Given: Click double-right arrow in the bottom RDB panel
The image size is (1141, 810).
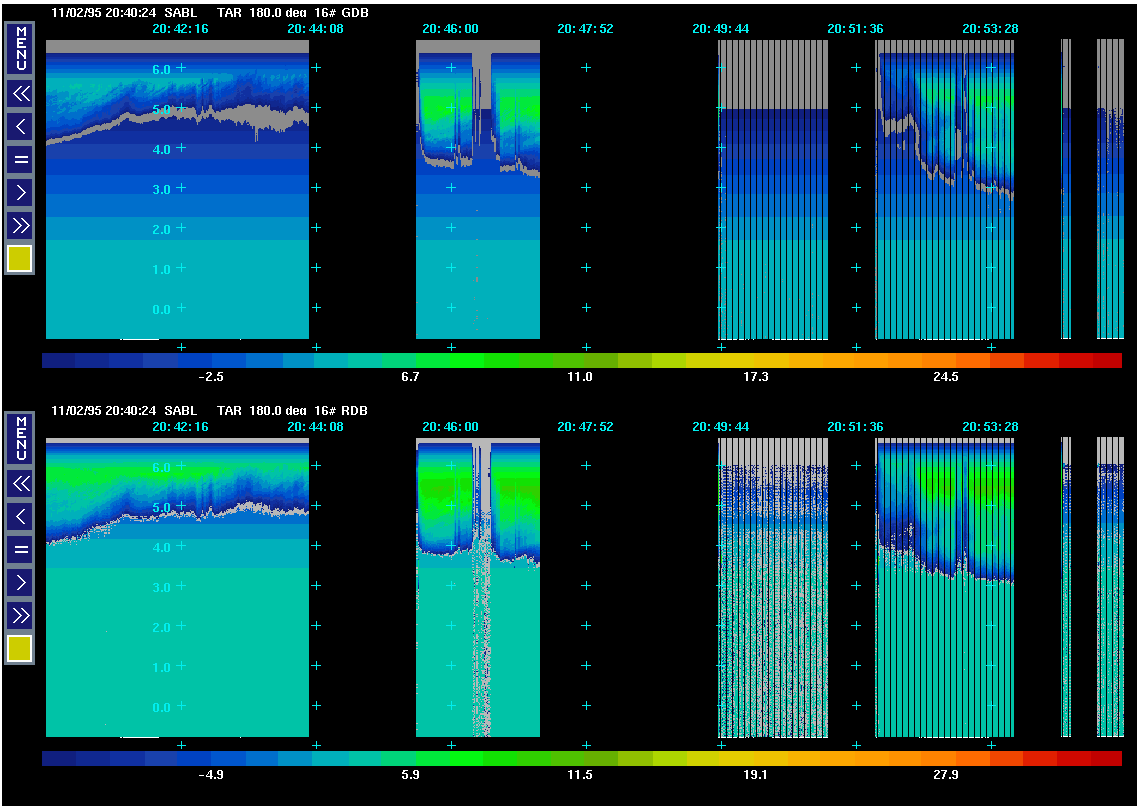Looking at the screenshot, I should 20,613.
